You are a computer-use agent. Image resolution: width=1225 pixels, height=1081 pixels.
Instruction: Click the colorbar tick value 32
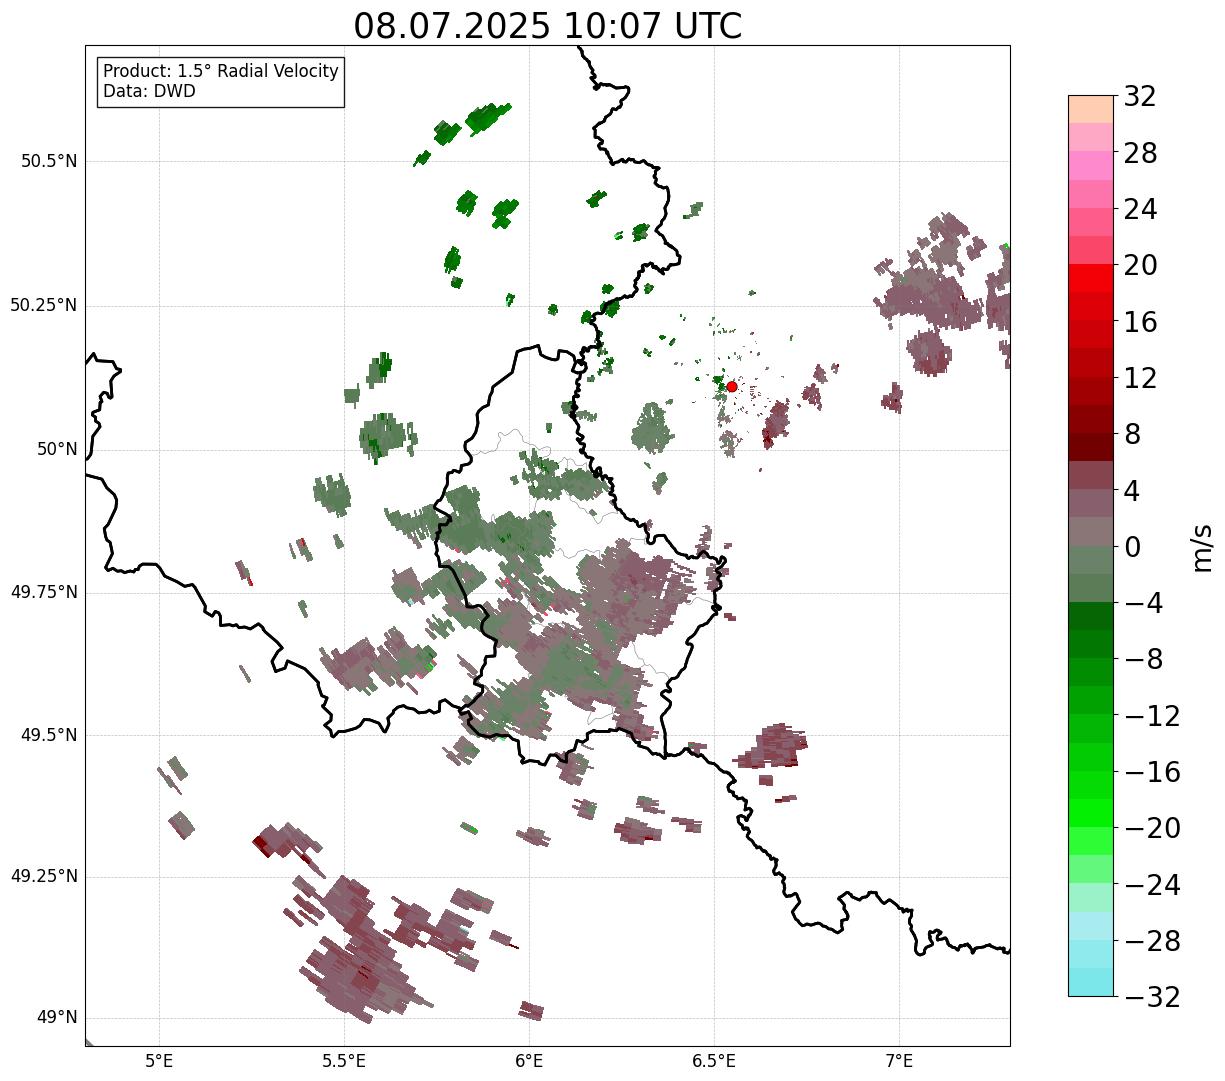click(1140, 97)
